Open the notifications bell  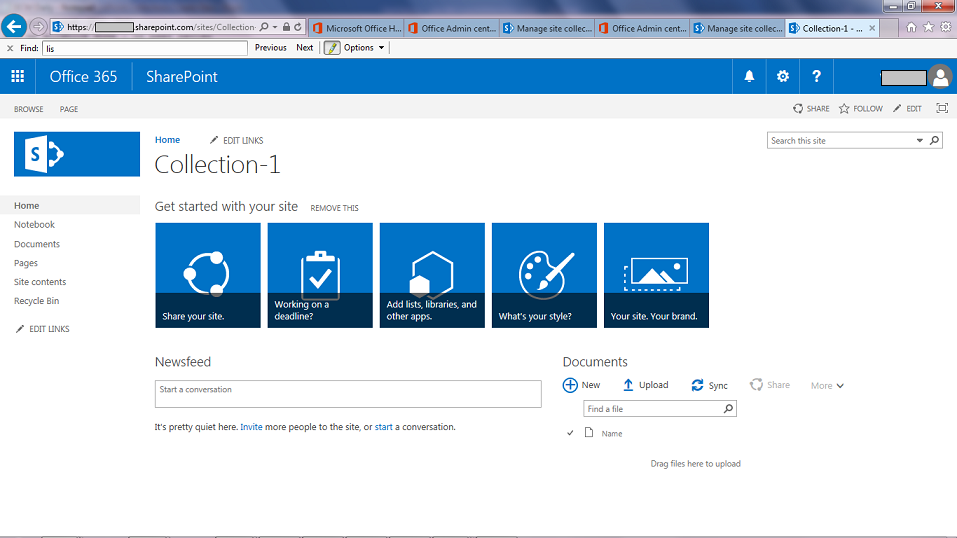(x=749, y=76)
